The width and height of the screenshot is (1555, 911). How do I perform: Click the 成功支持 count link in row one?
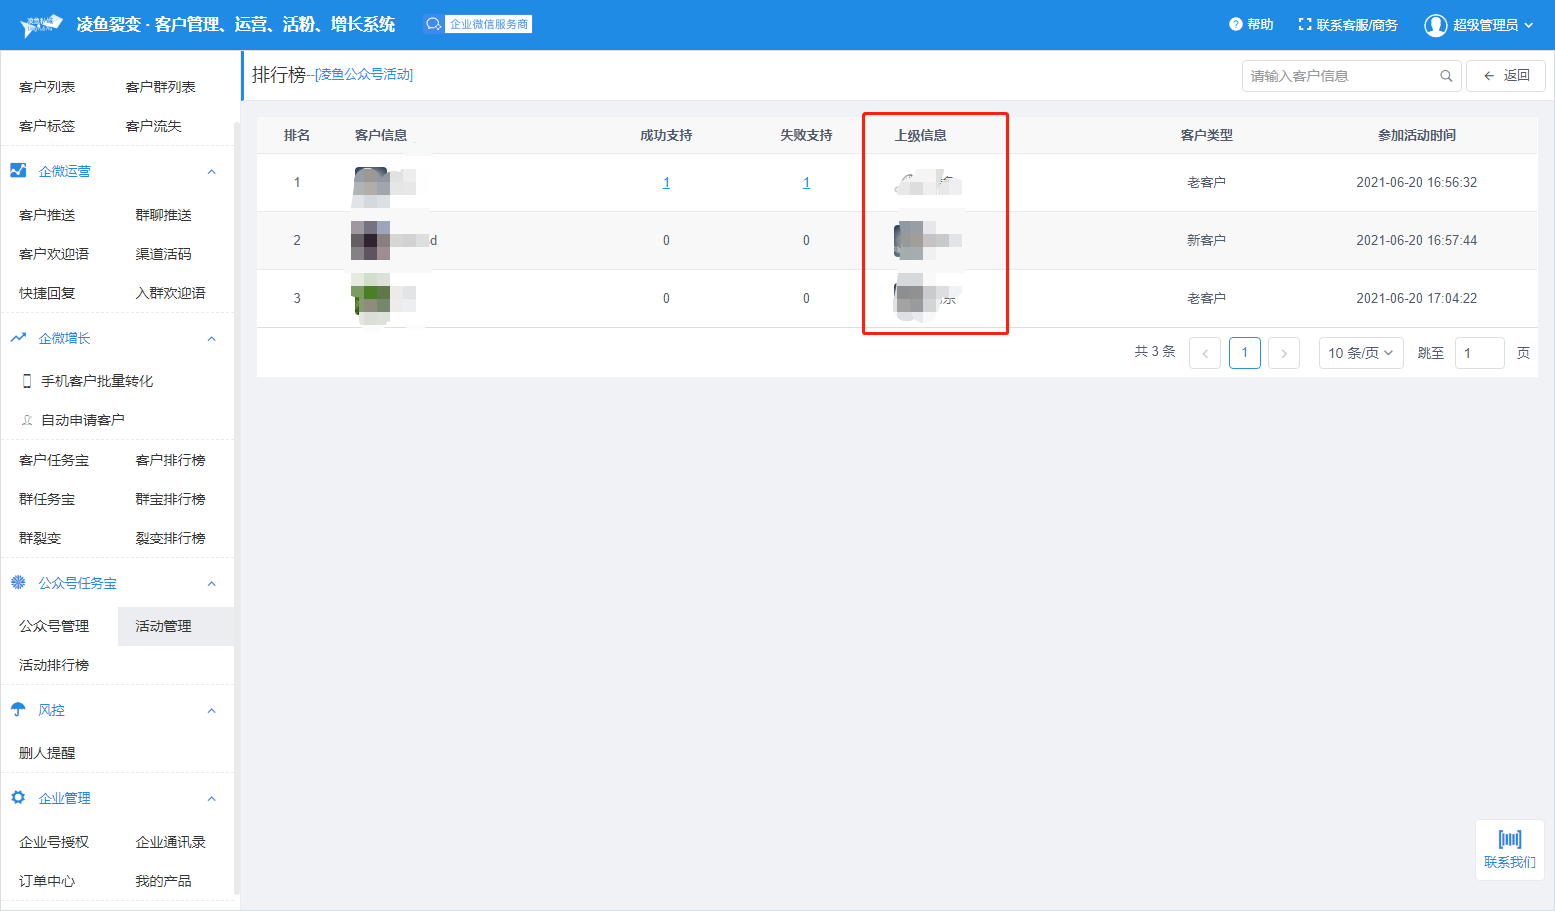(x=666, y=183)
